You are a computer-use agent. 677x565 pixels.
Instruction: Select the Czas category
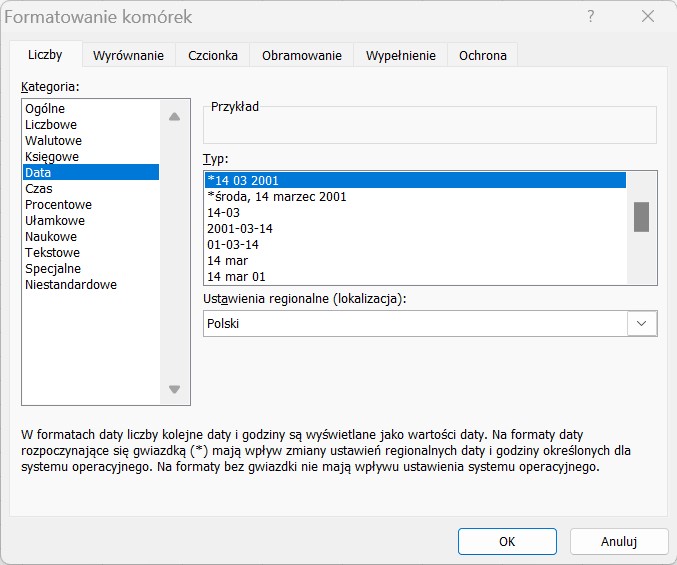coord(91,189)
